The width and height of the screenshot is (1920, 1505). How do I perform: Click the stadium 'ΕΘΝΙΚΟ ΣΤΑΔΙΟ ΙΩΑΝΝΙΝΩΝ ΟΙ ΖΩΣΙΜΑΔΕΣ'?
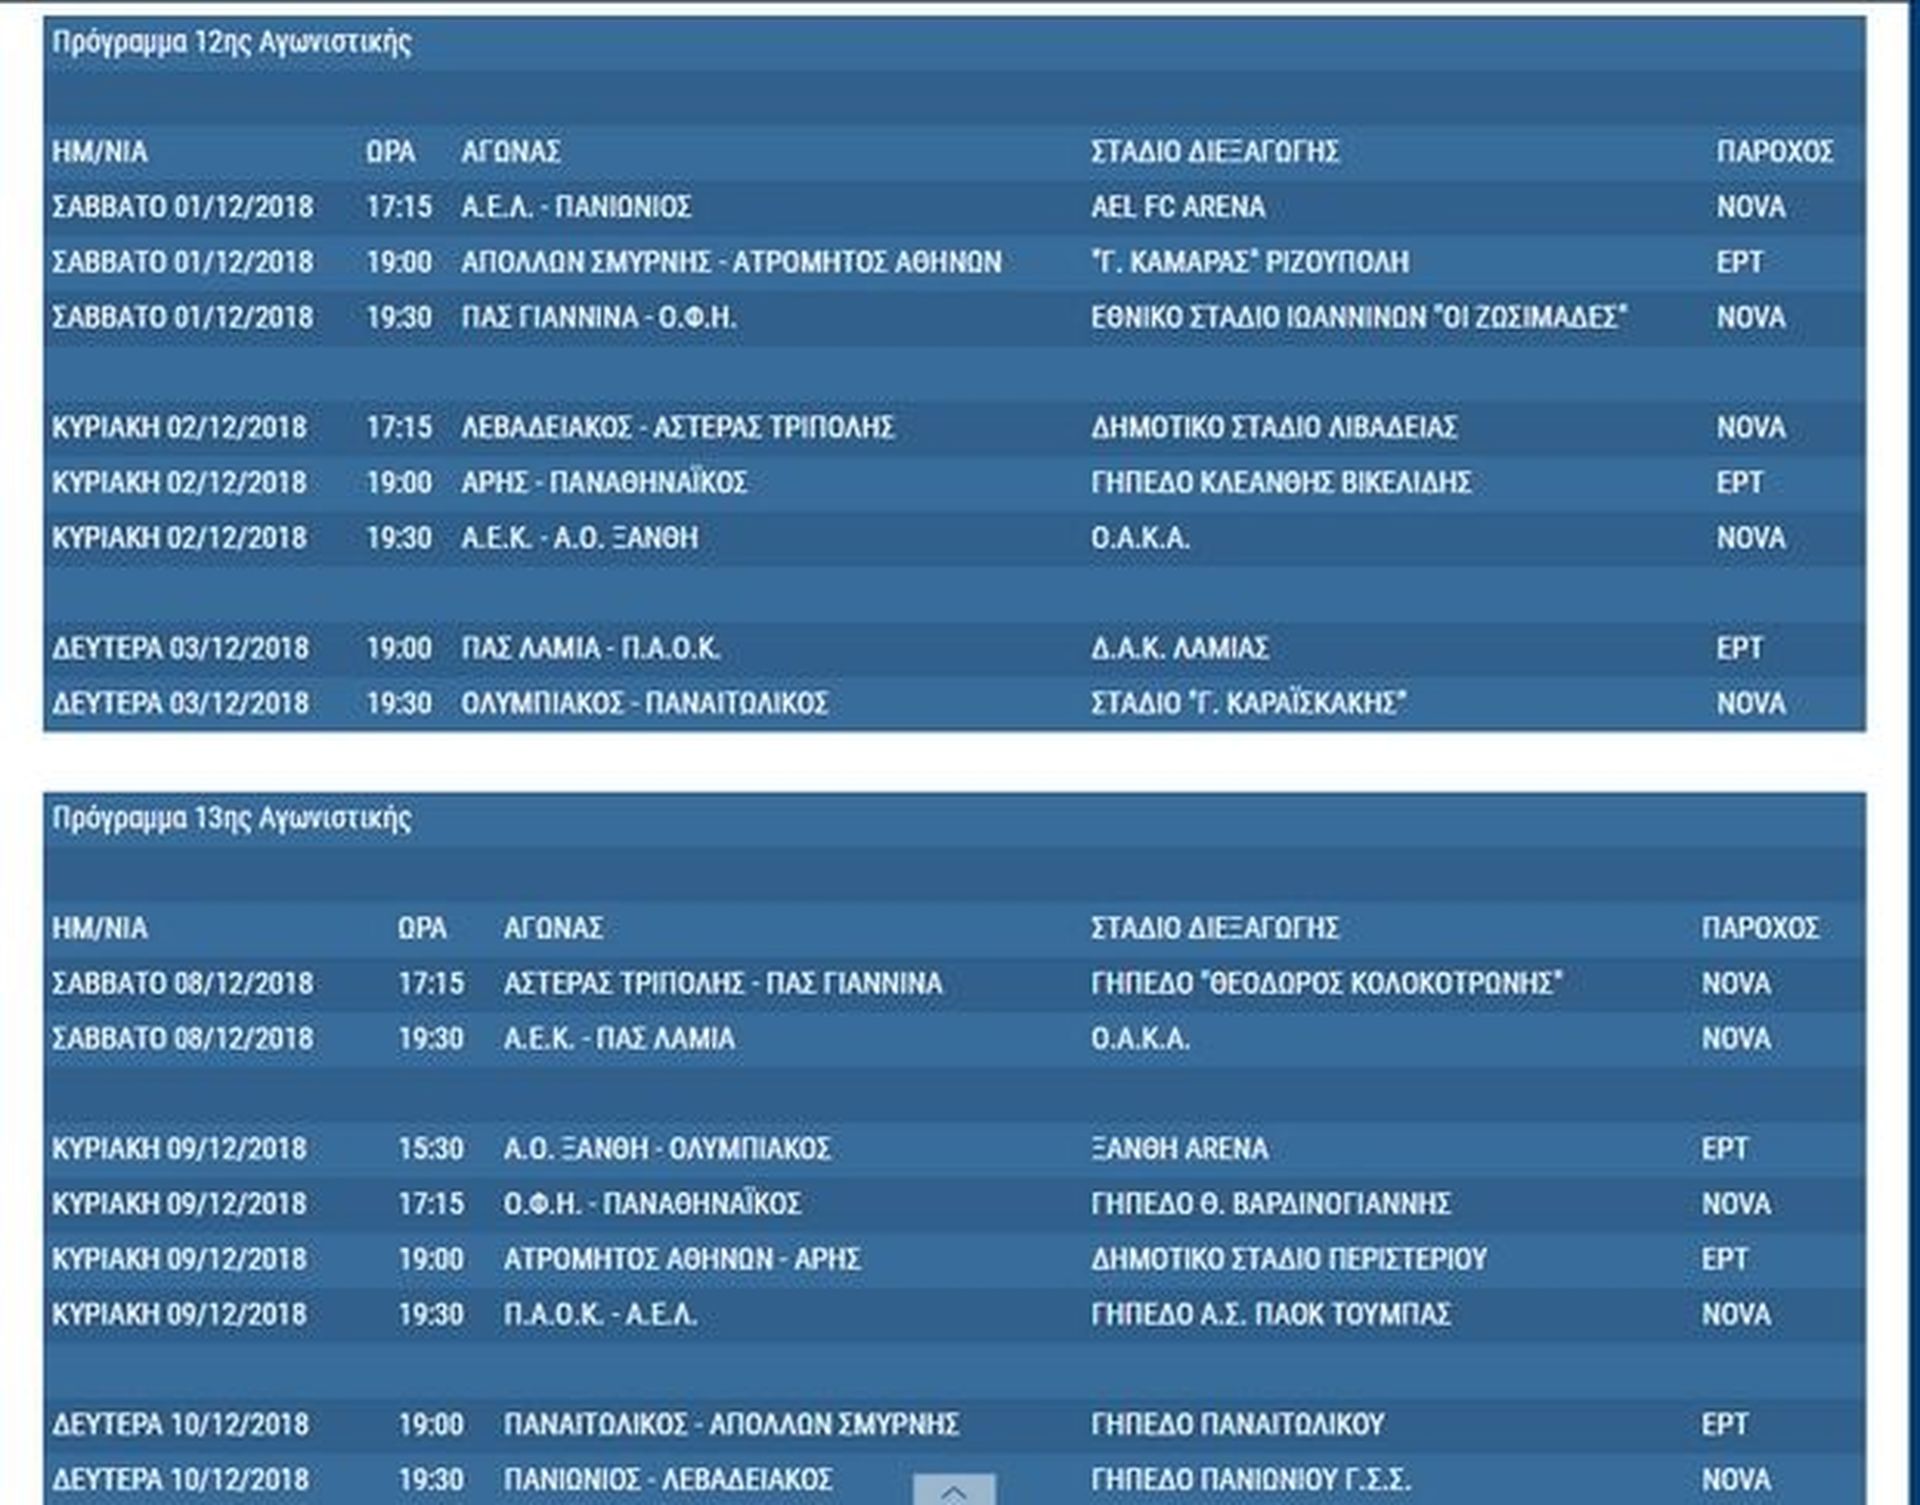point(1359,318)
